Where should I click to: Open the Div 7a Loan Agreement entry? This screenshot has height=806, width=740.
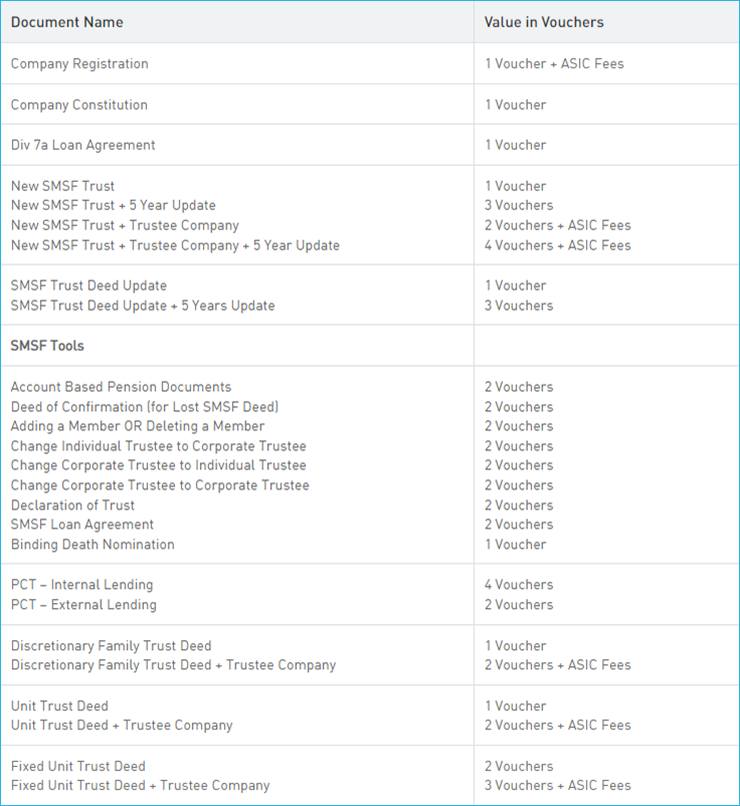pyautogui.click(x=83, y=145)
